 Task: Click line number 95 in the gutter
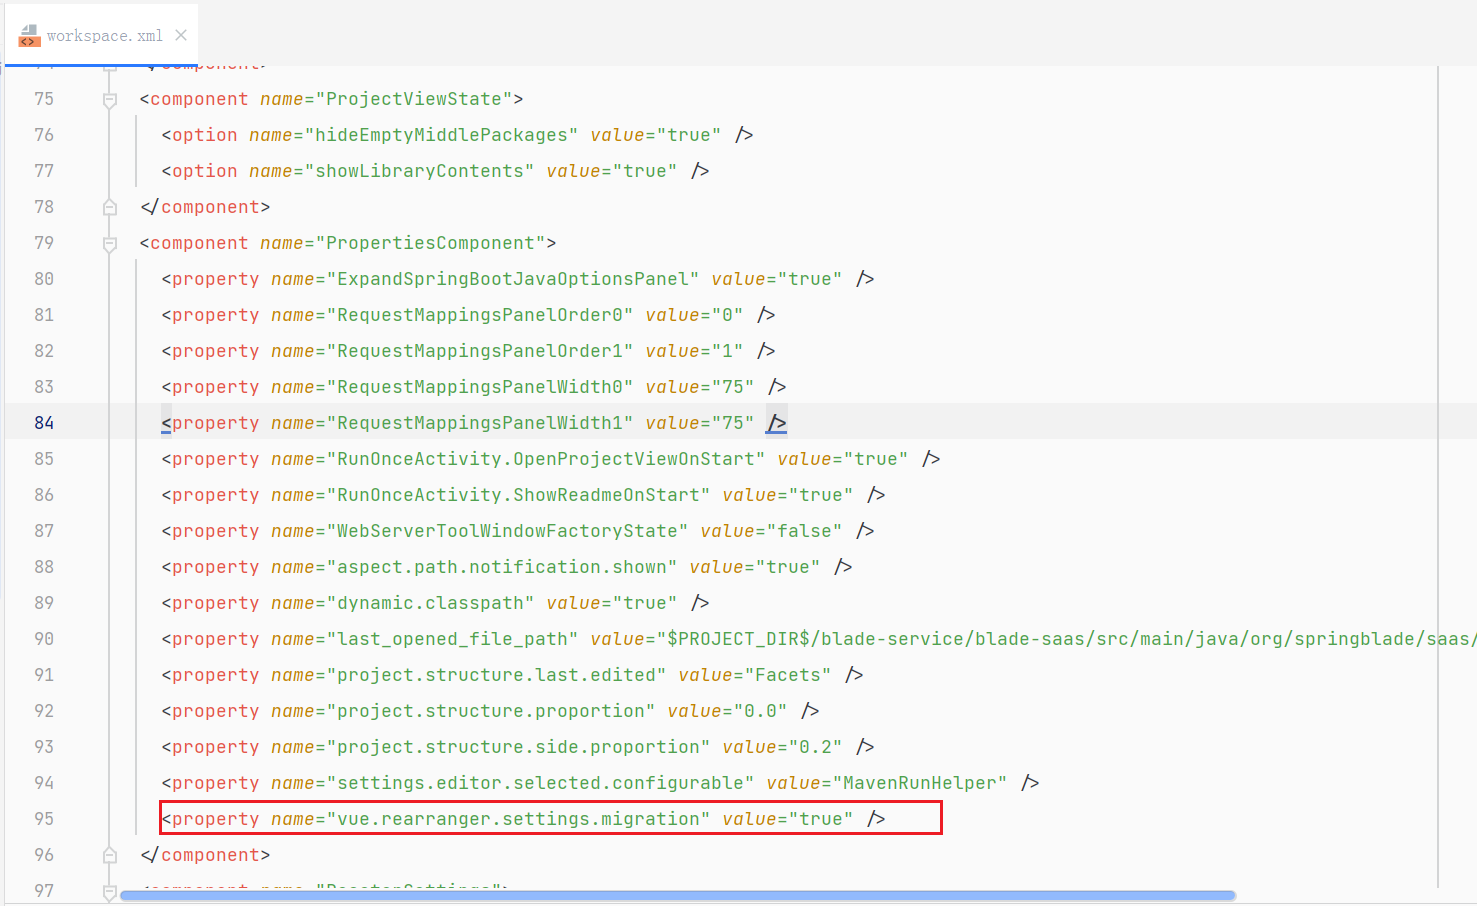[x=44, y=819]
